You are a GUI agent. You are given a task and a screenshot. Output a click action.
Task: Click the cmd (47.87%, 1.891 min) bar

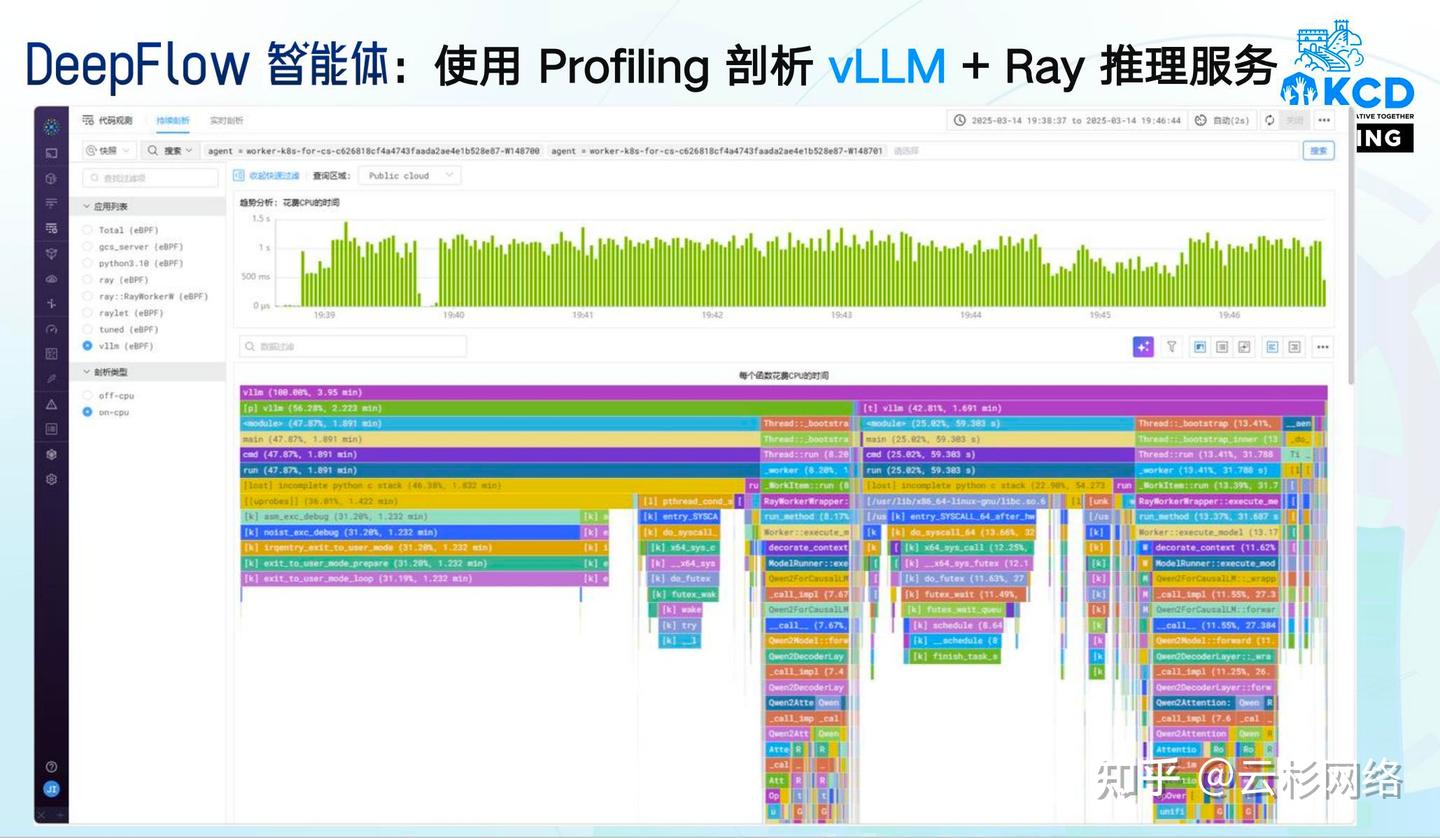click(x=500, y=455)
